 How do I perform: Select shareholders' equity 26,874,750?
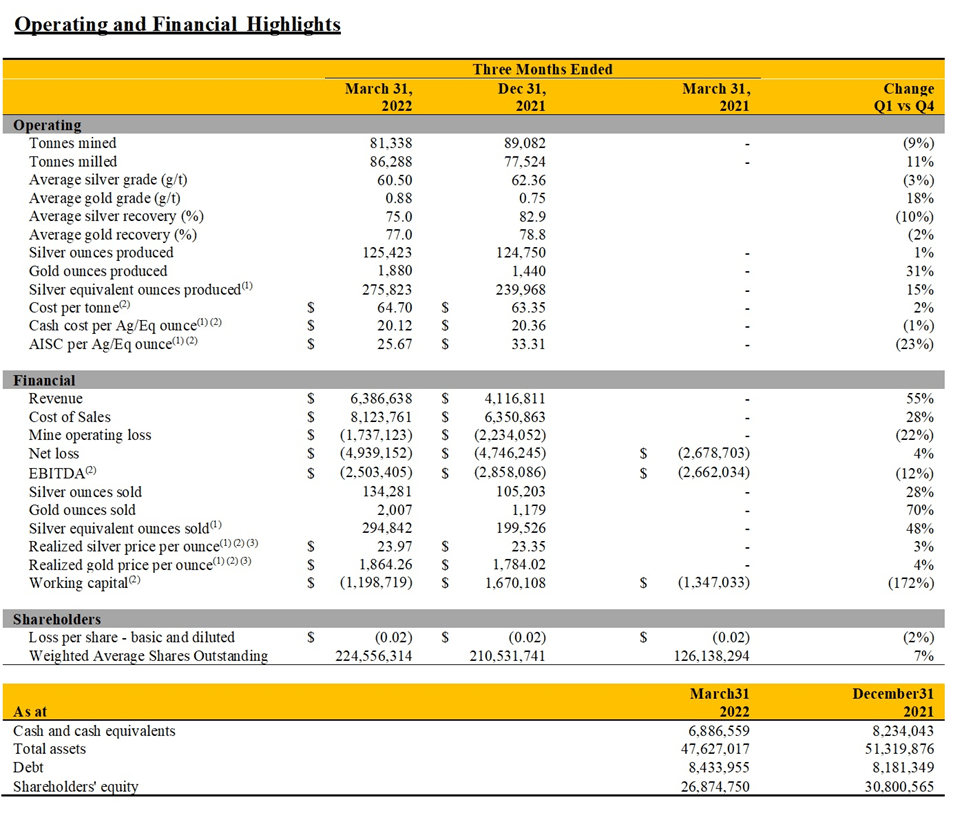[715, 787]
